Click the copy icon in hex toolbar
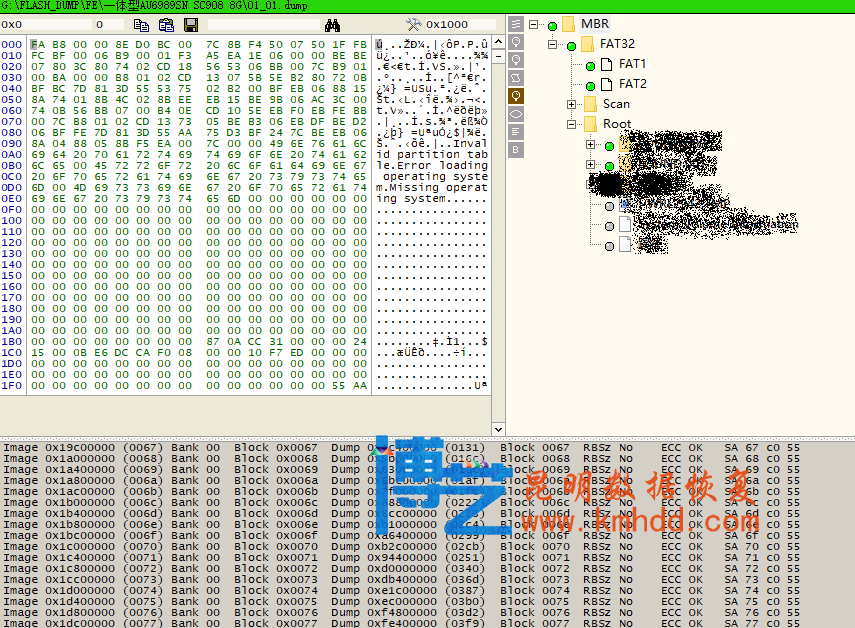The image size is (855, 628). [x=141, y=24]
